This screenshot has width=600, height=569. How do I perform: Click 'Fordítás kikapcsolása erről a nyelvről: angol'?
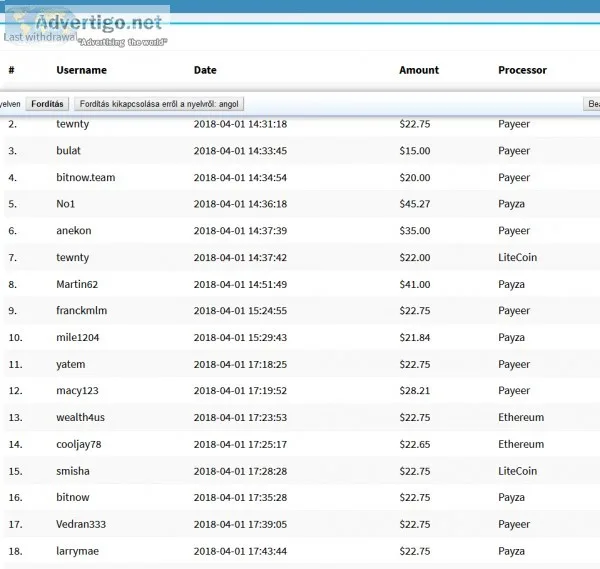tap(159, 104)
